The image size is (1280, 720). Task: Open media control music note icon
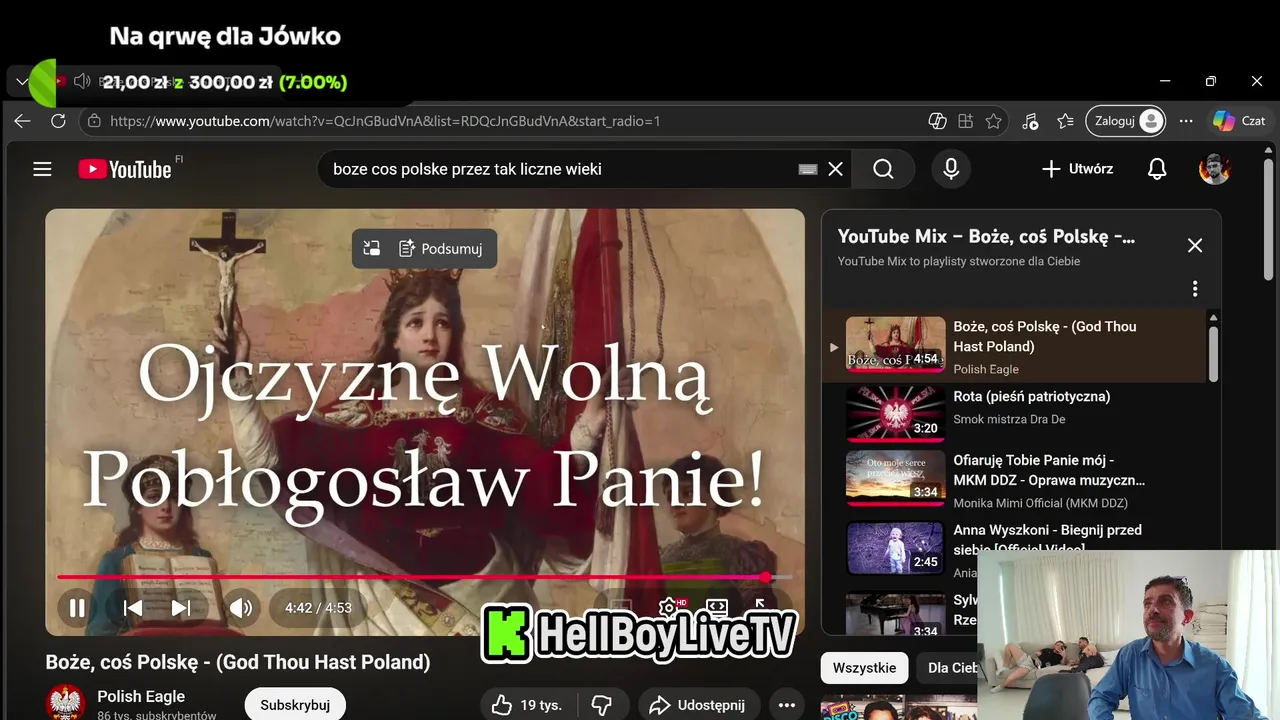[x=1030, y=121]
